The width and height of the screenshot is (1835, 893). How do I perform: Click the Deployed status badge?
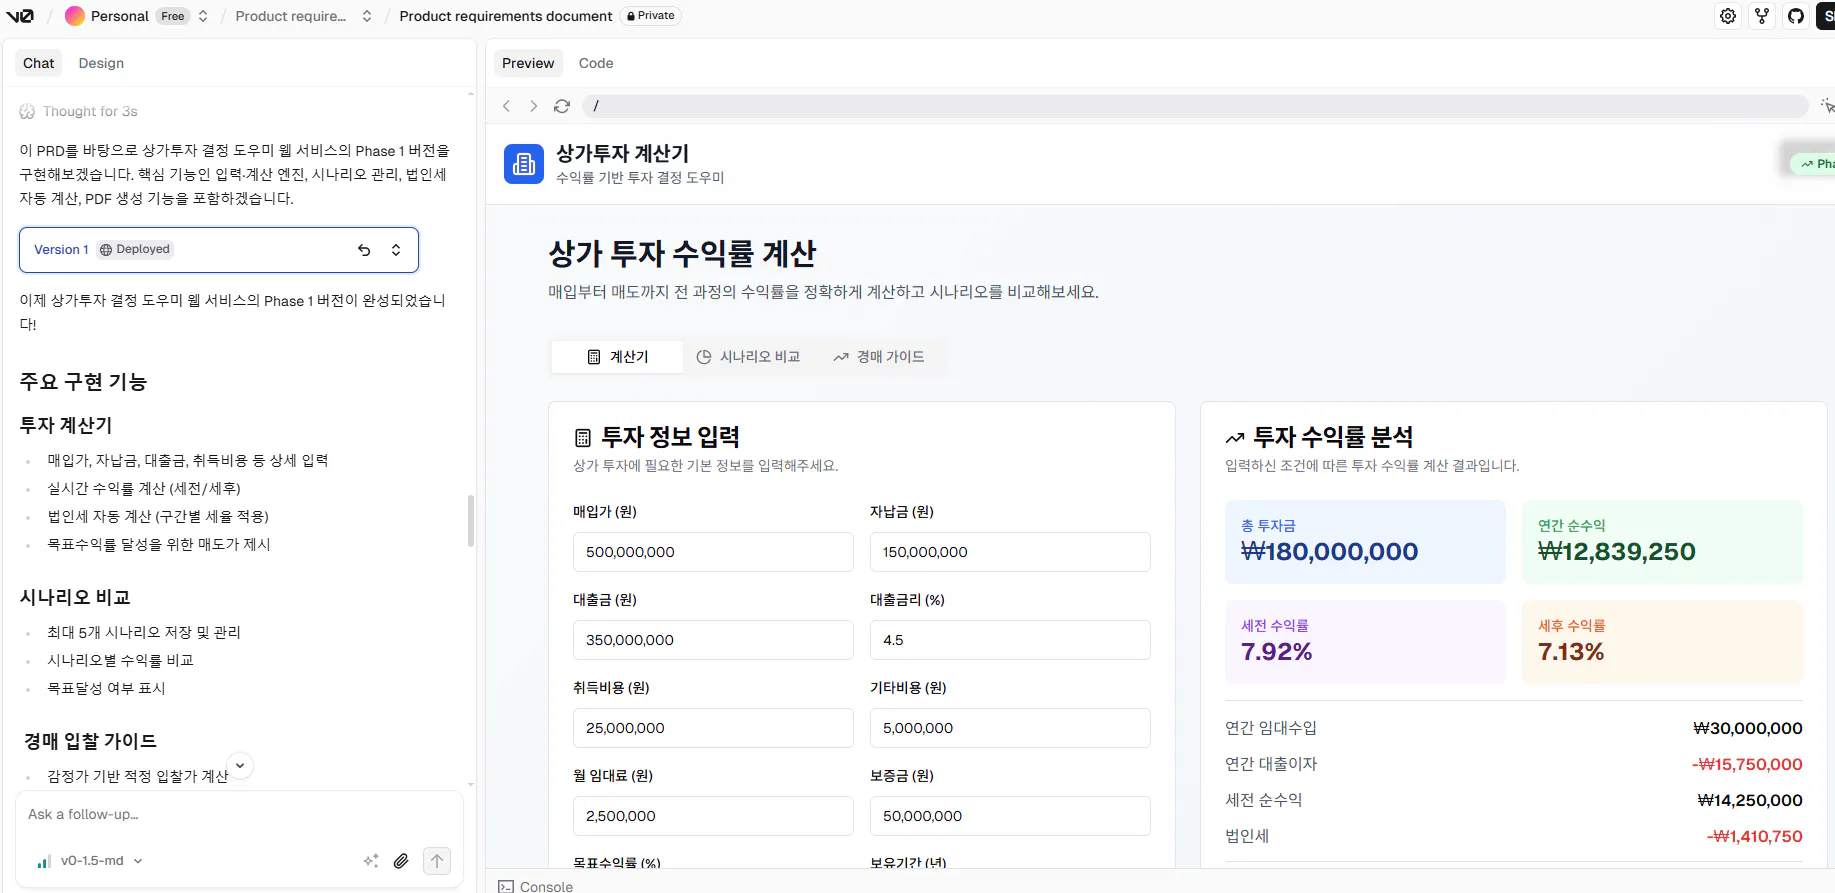click(135, 250)
